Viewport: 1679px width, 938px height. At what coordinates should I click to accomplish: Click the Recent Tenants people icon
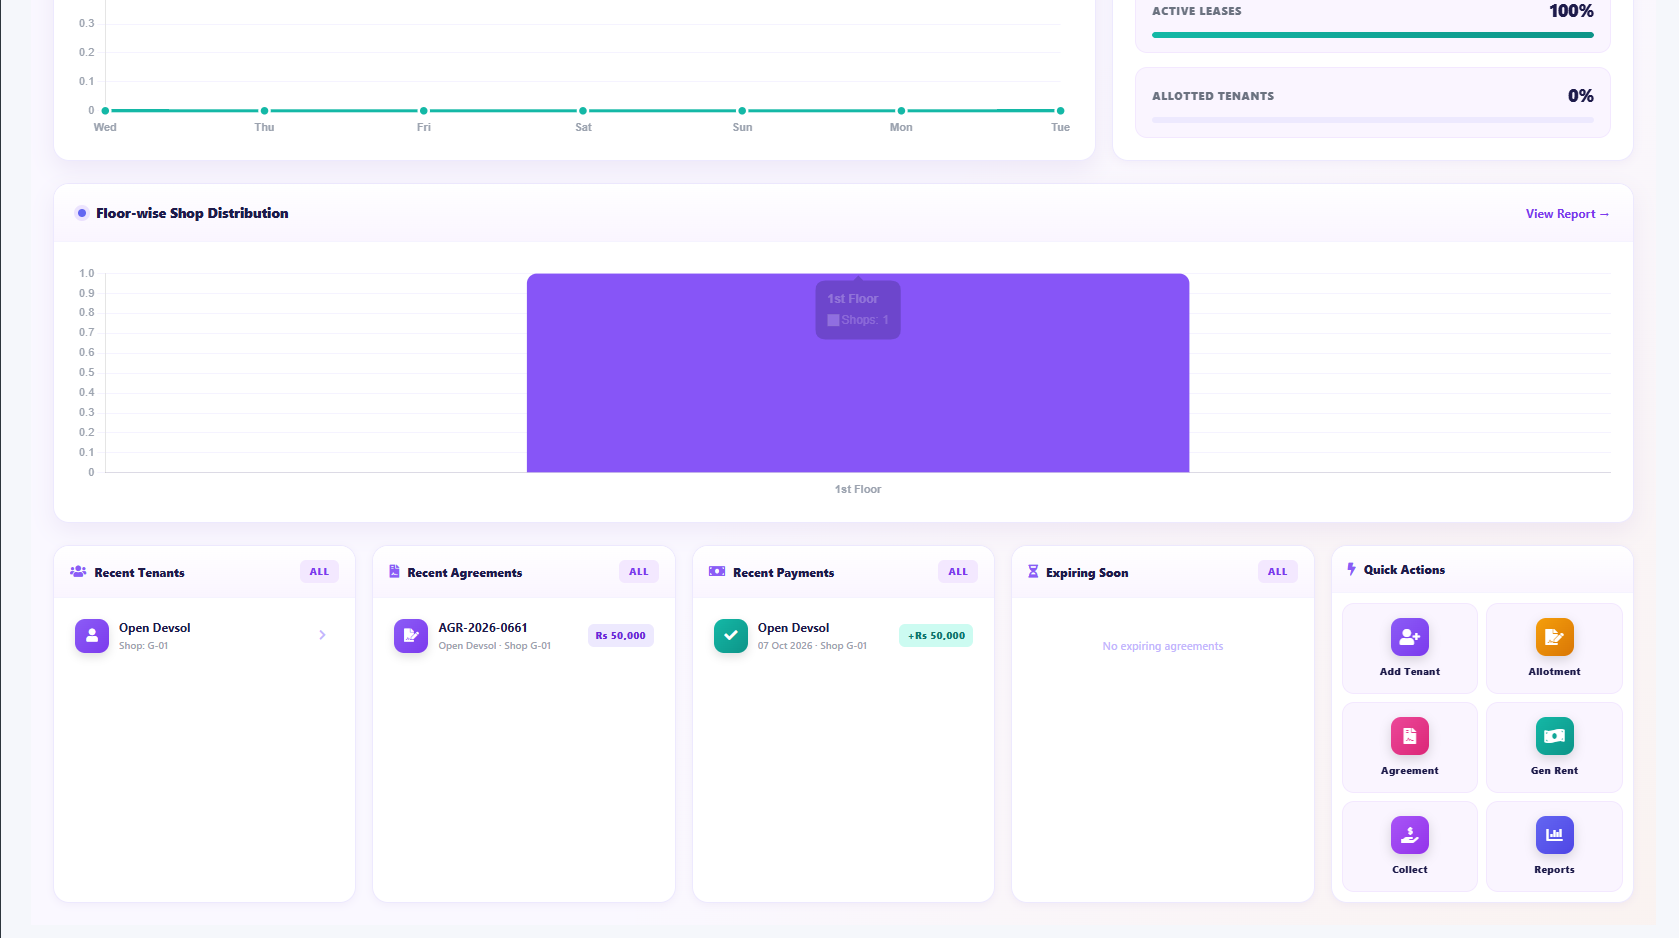point(78,572)
